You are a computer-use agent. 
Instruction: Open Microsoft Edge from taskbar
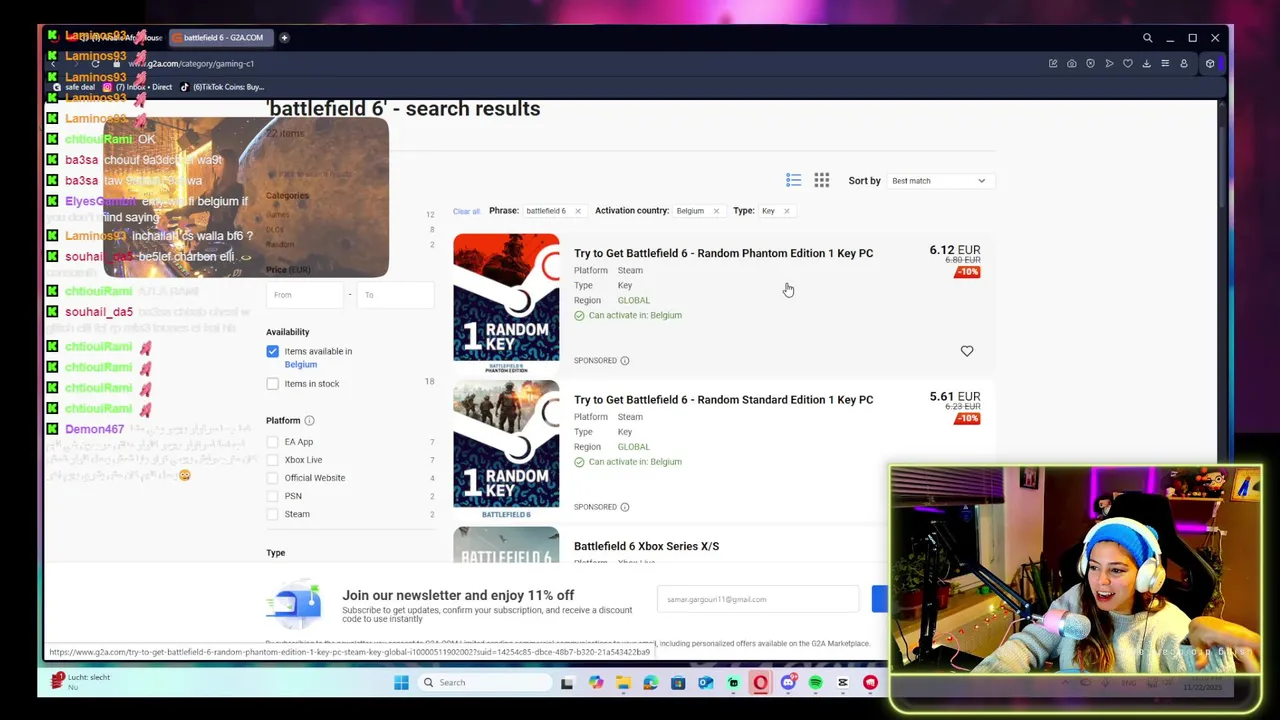651,683
